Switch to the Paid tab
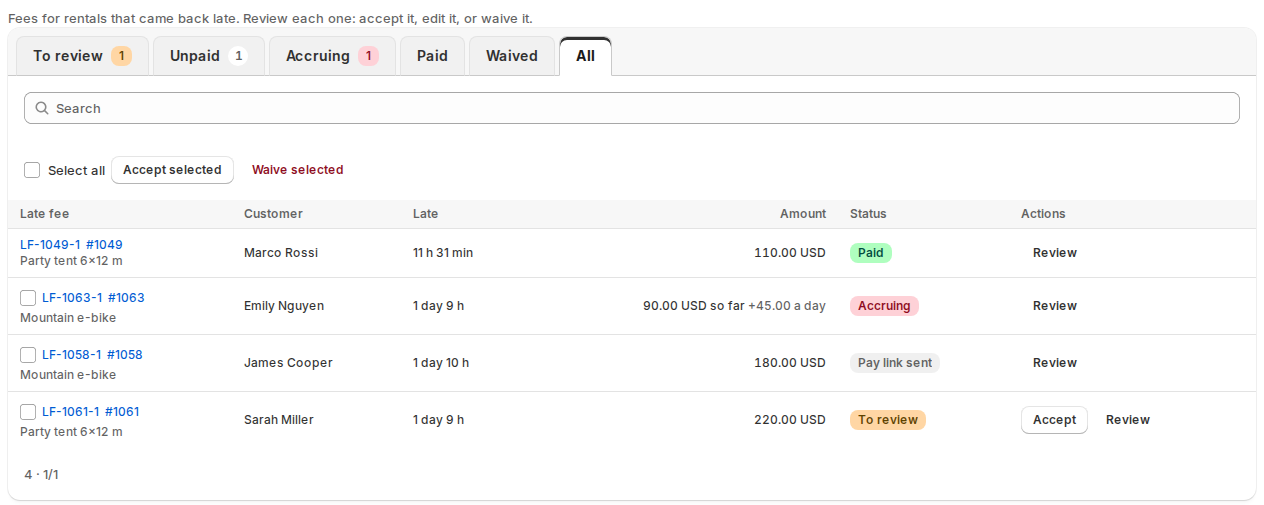The height and width of the screenshot is (505, 1264). [432, 56]
